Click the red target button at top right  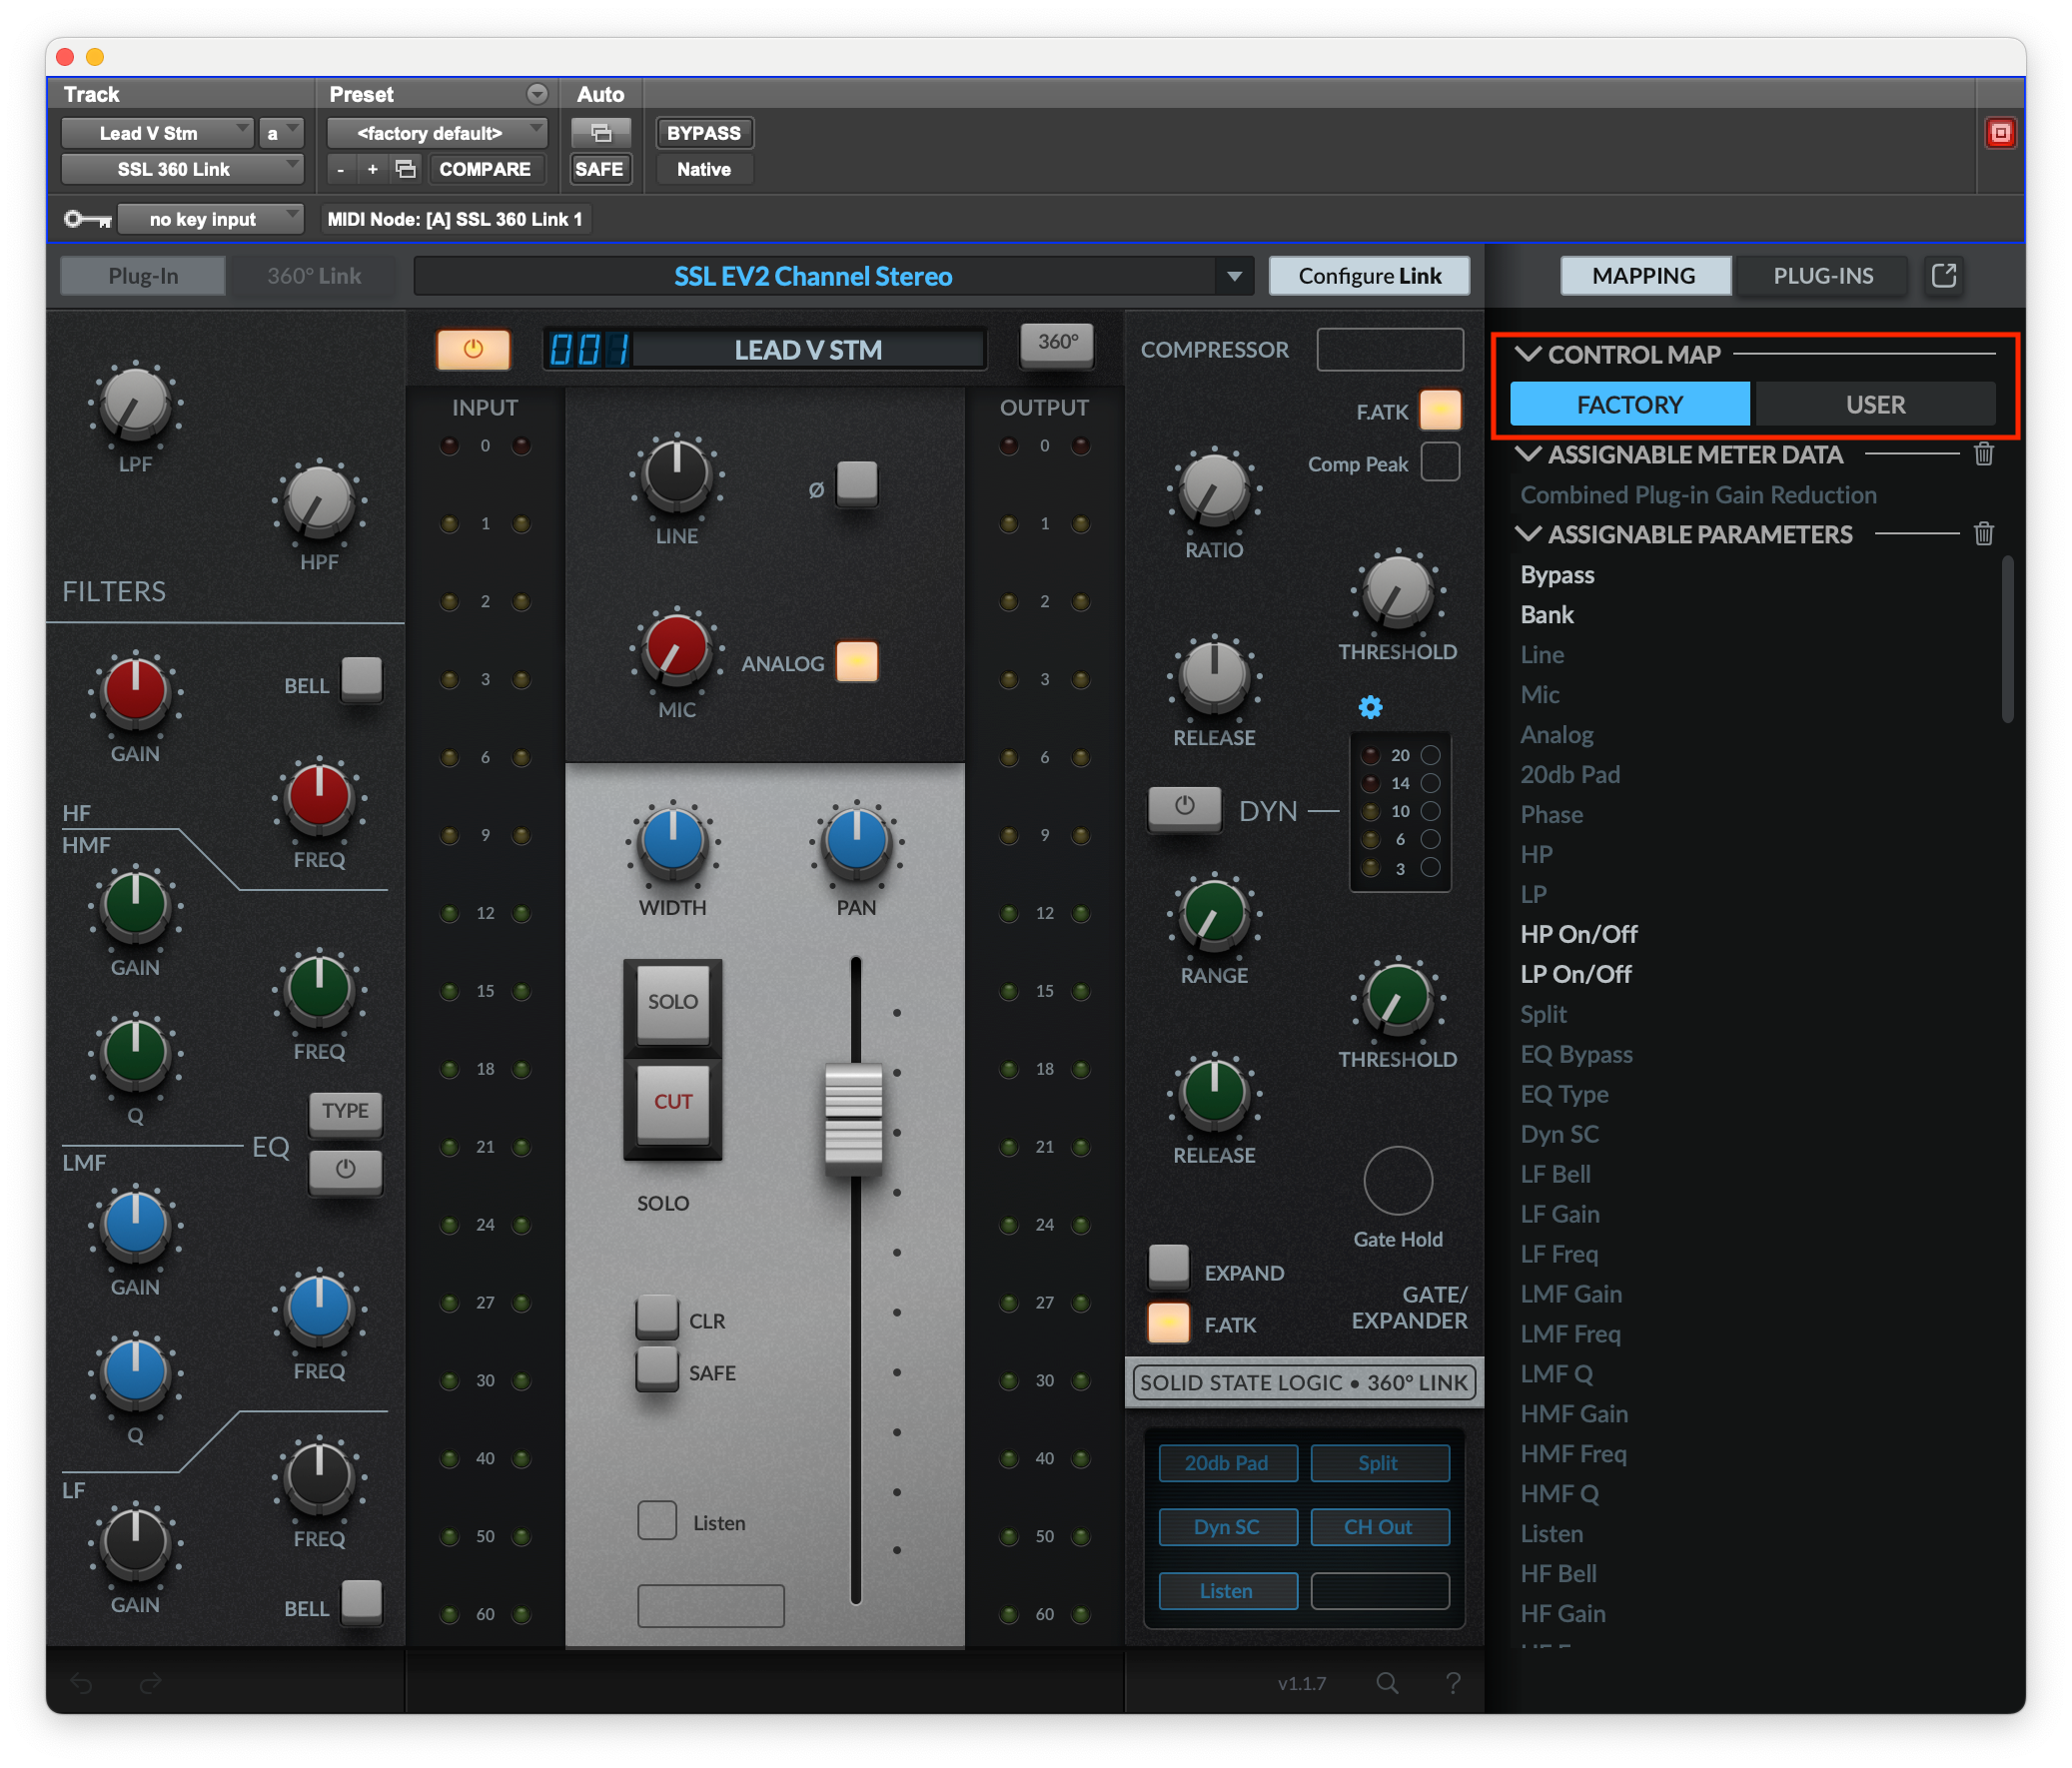(2000, 133)
